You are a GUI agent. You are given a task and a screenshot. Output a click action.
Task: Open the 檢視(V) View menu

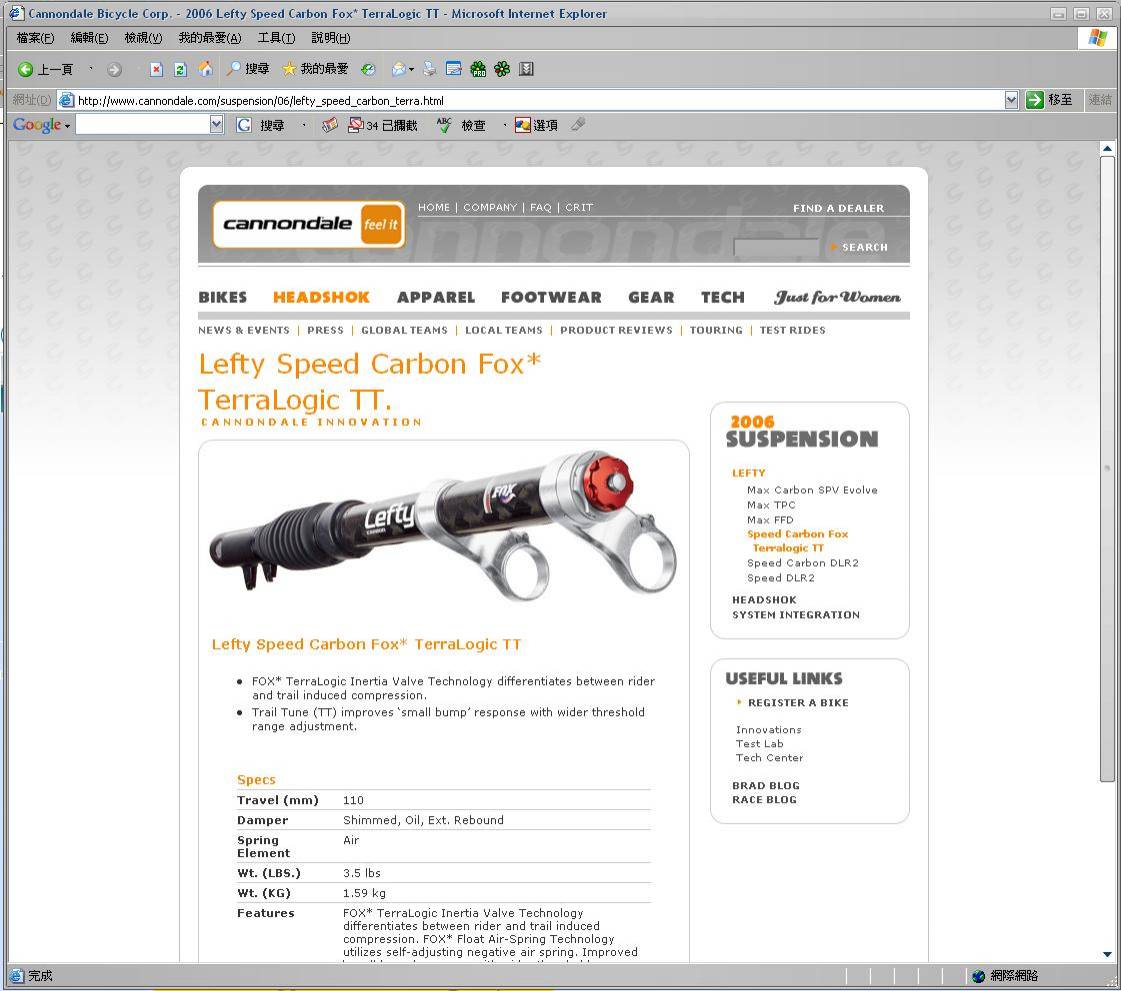[x=143, y=38]
